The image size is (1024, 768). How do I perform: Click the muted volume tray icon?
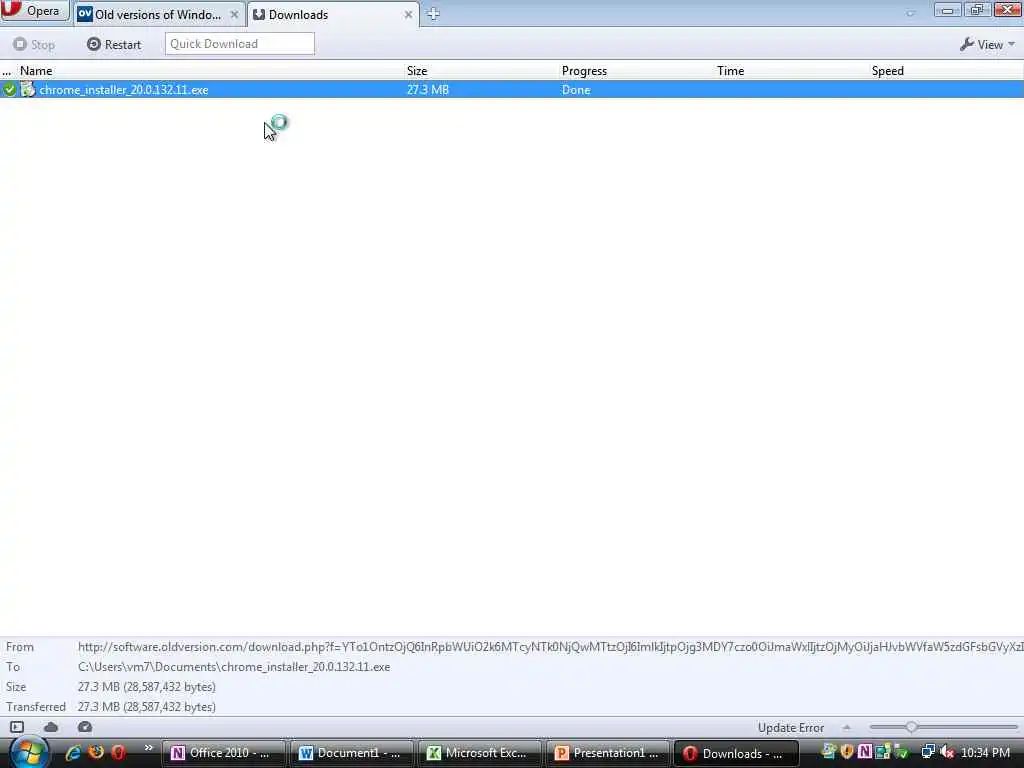click(946, 752)
